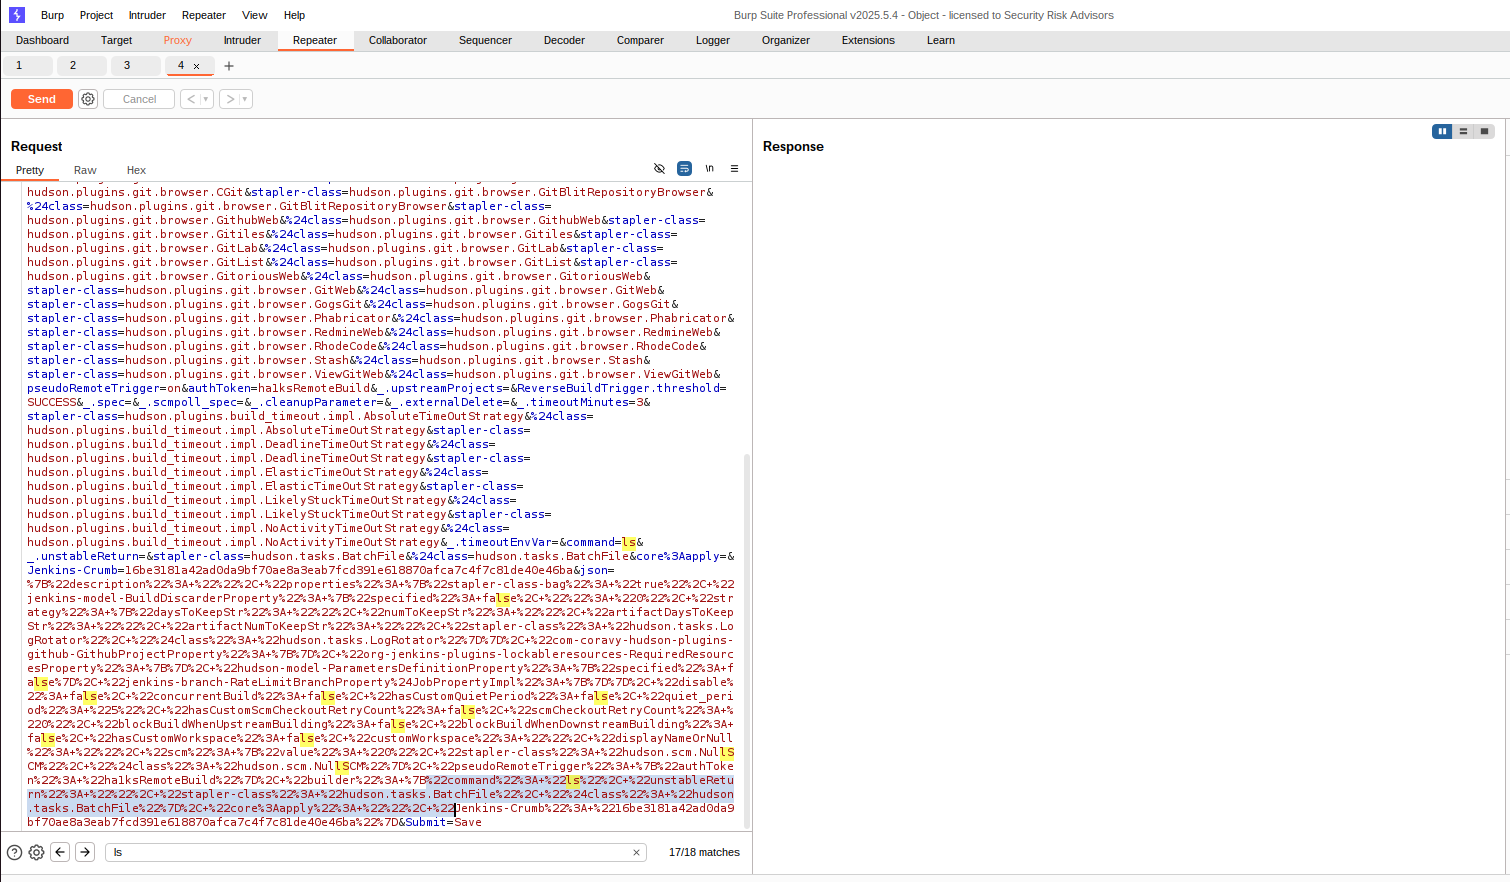1510x882 pixels.
Task: Open search settings gear icon at bottom
Action: (x=36, y=852)
